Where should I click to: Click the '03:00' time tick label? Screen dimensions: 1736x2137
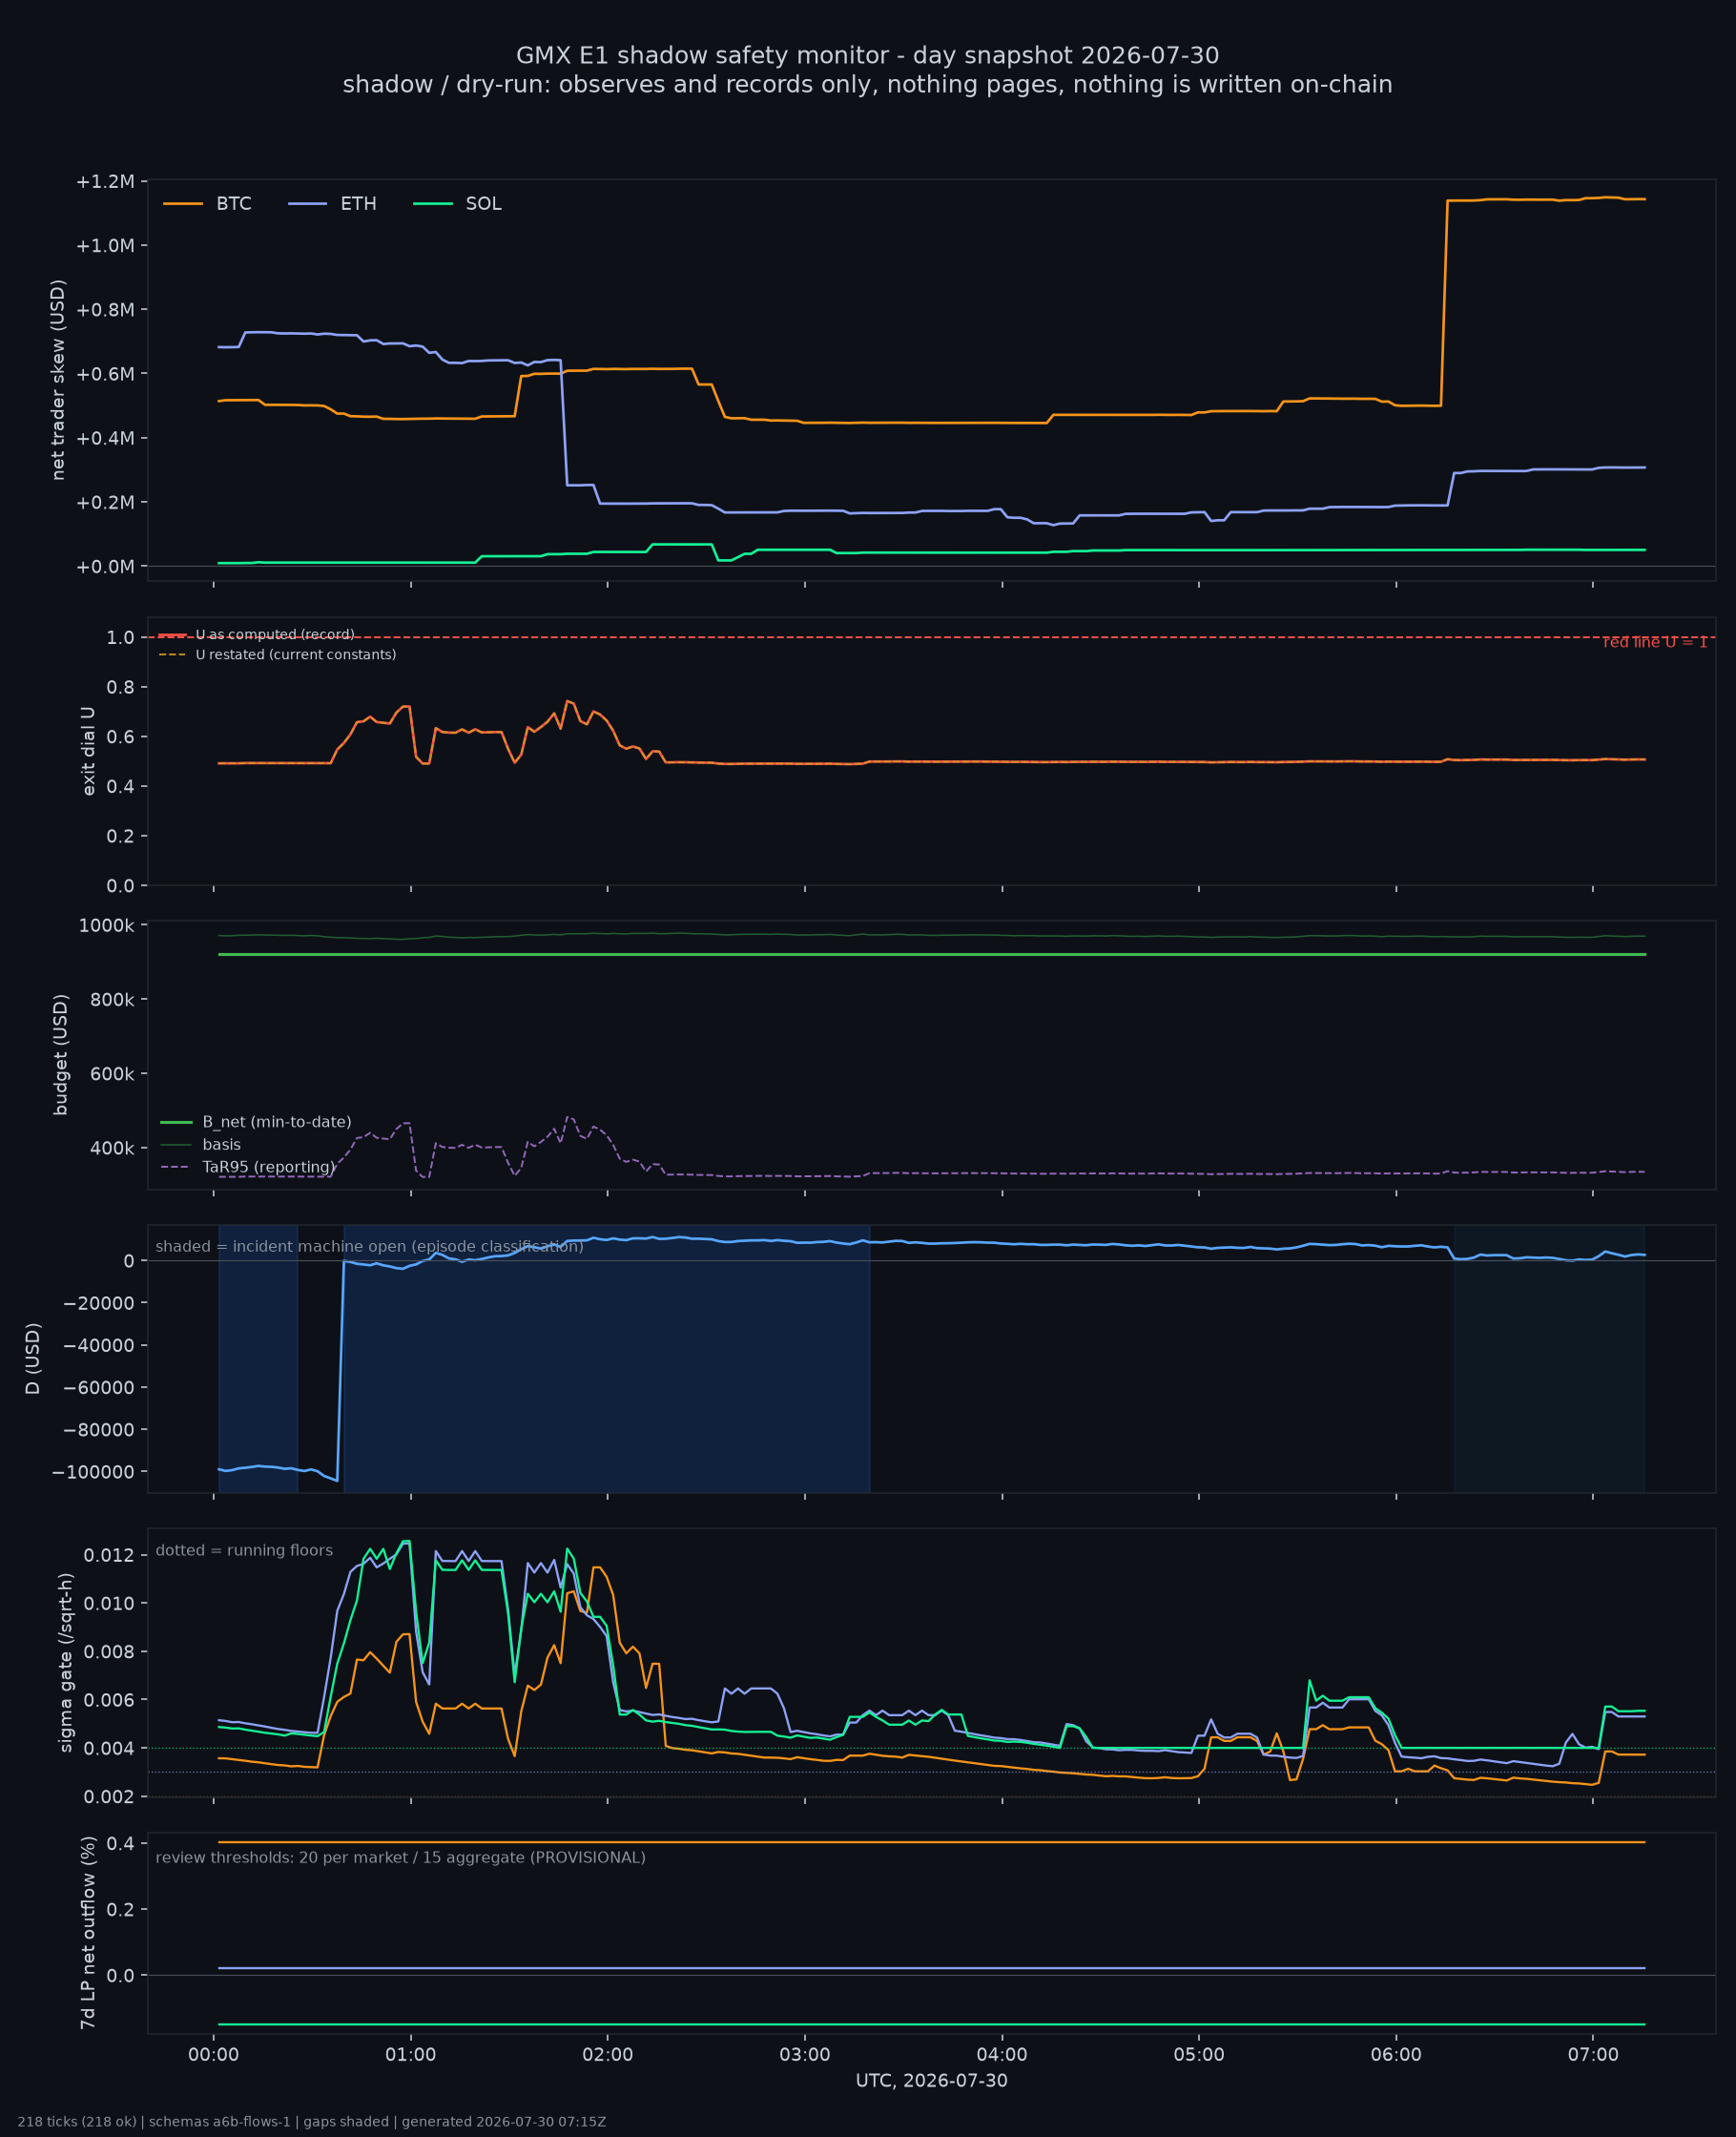pos(805,2056)
